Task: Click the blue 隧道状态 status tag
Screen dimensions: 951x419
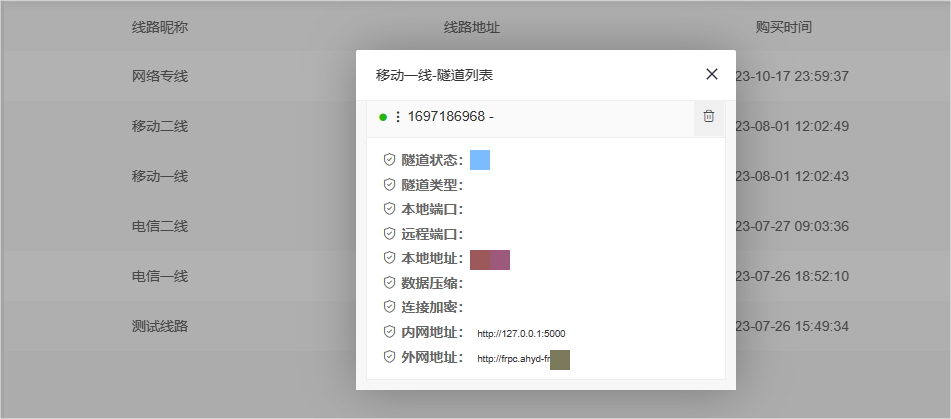Action: click(479, 160)
